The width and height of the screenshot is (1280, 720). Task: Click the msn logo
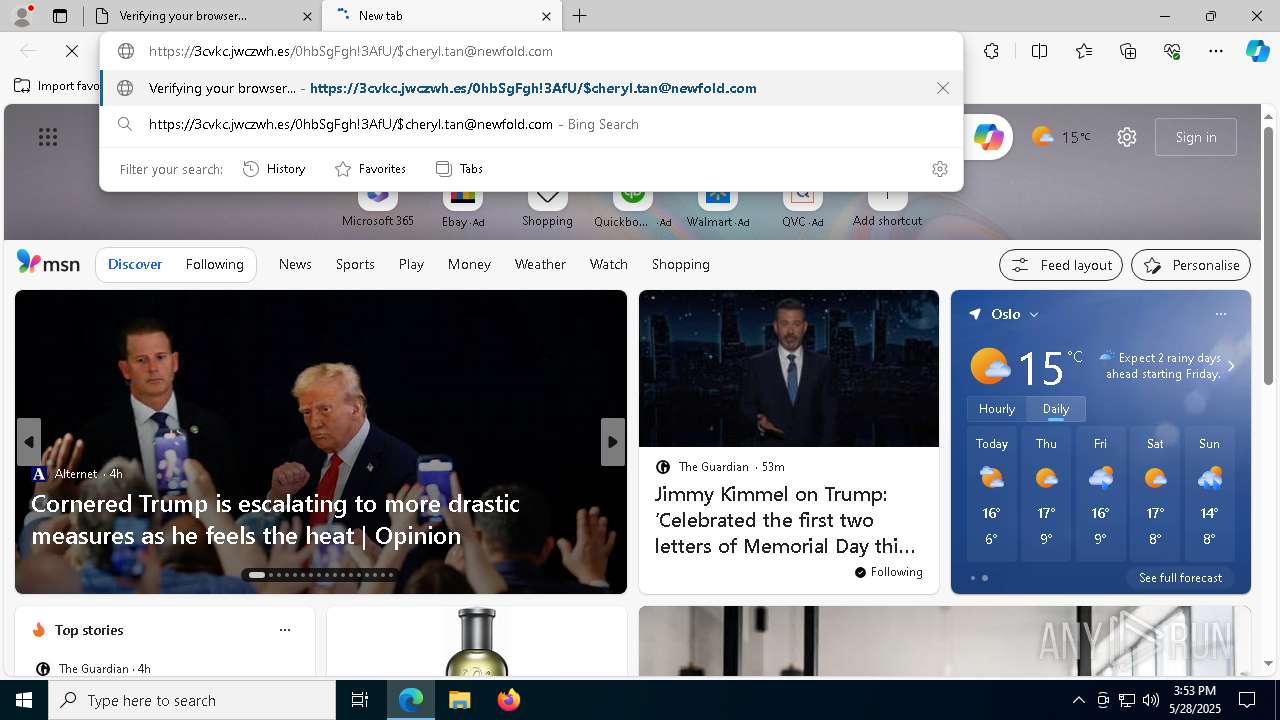pos(48,263)
